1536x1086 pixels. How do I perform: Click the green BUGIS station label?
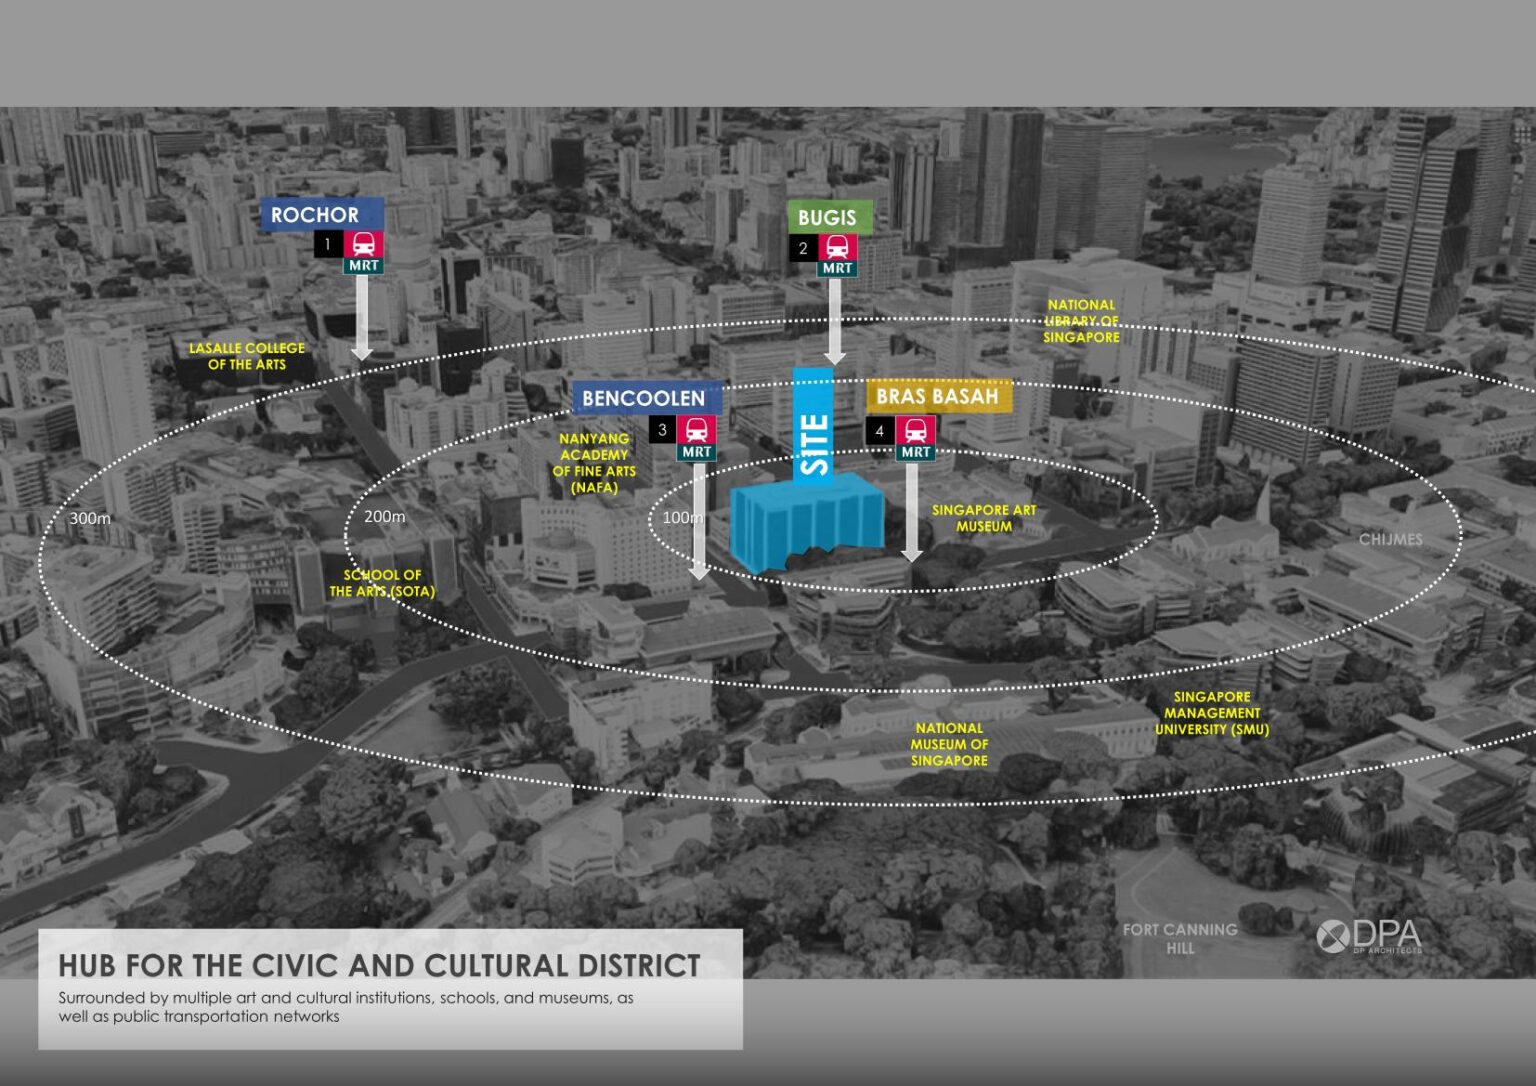(x=828, y=217)
